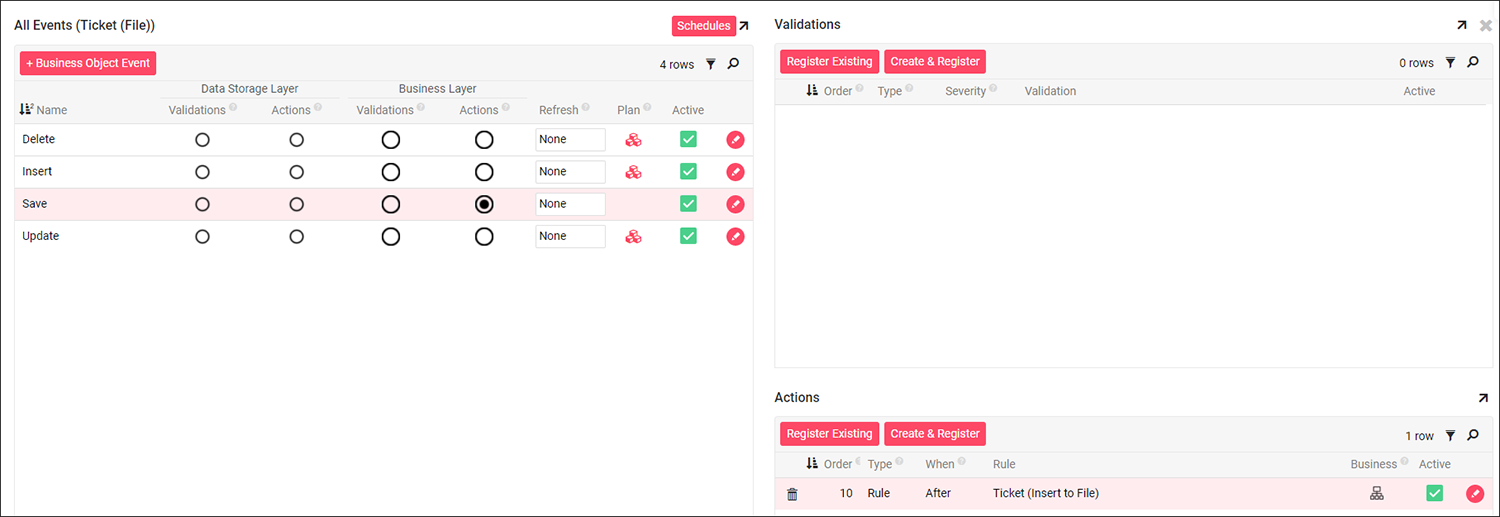1500x517 pixels.
Task: Click the edit pencil for Update event
Action: coord(735,237)
